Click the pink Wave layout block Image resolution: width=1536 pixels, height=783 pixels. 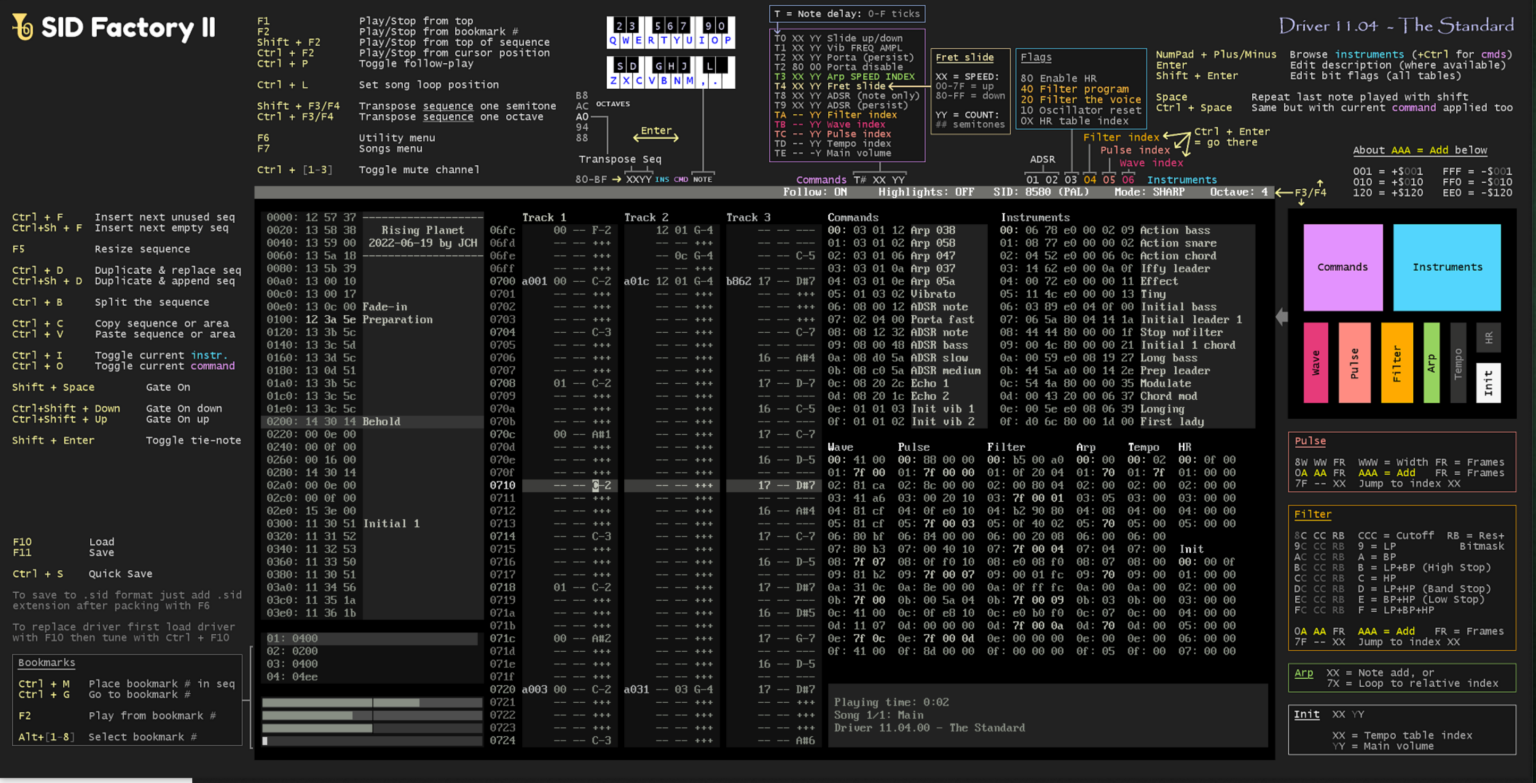(1316, 363)
